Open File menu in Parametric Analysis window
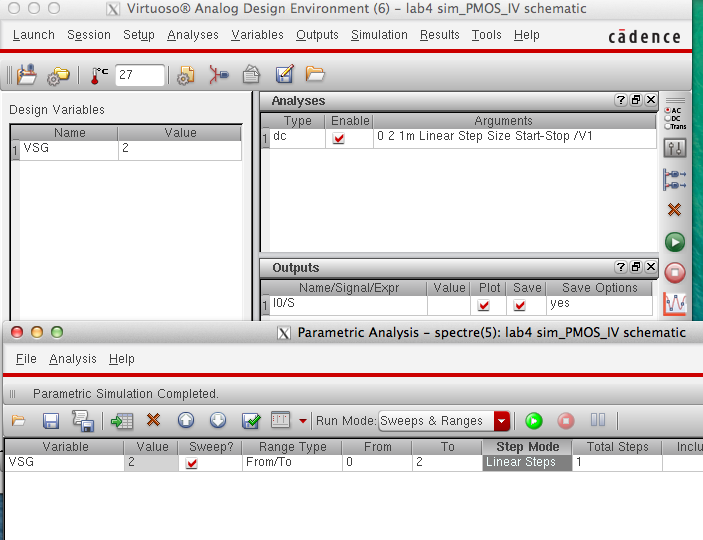 pos(26,359)
